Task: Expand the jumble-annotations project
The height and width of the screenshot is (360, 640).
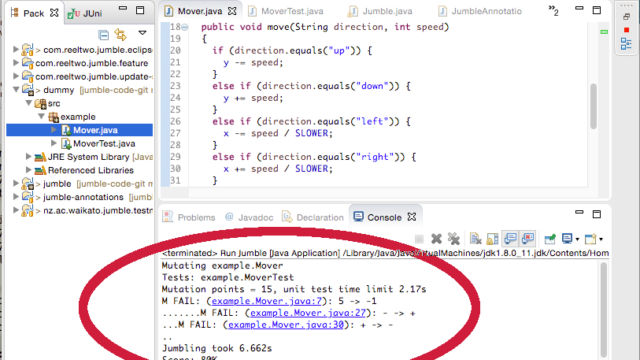Action: [16, 197]
